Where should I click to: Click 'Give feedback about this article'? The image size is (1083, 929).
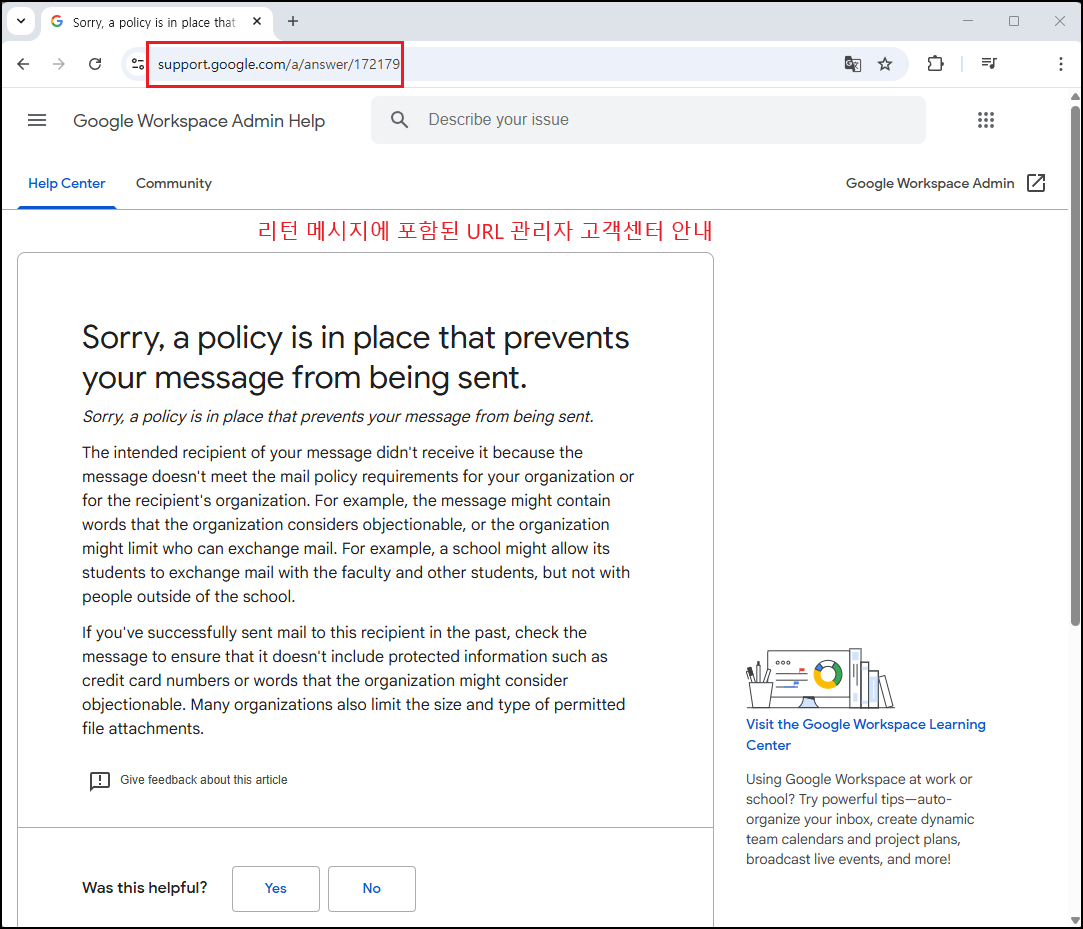tap(204, 780)
